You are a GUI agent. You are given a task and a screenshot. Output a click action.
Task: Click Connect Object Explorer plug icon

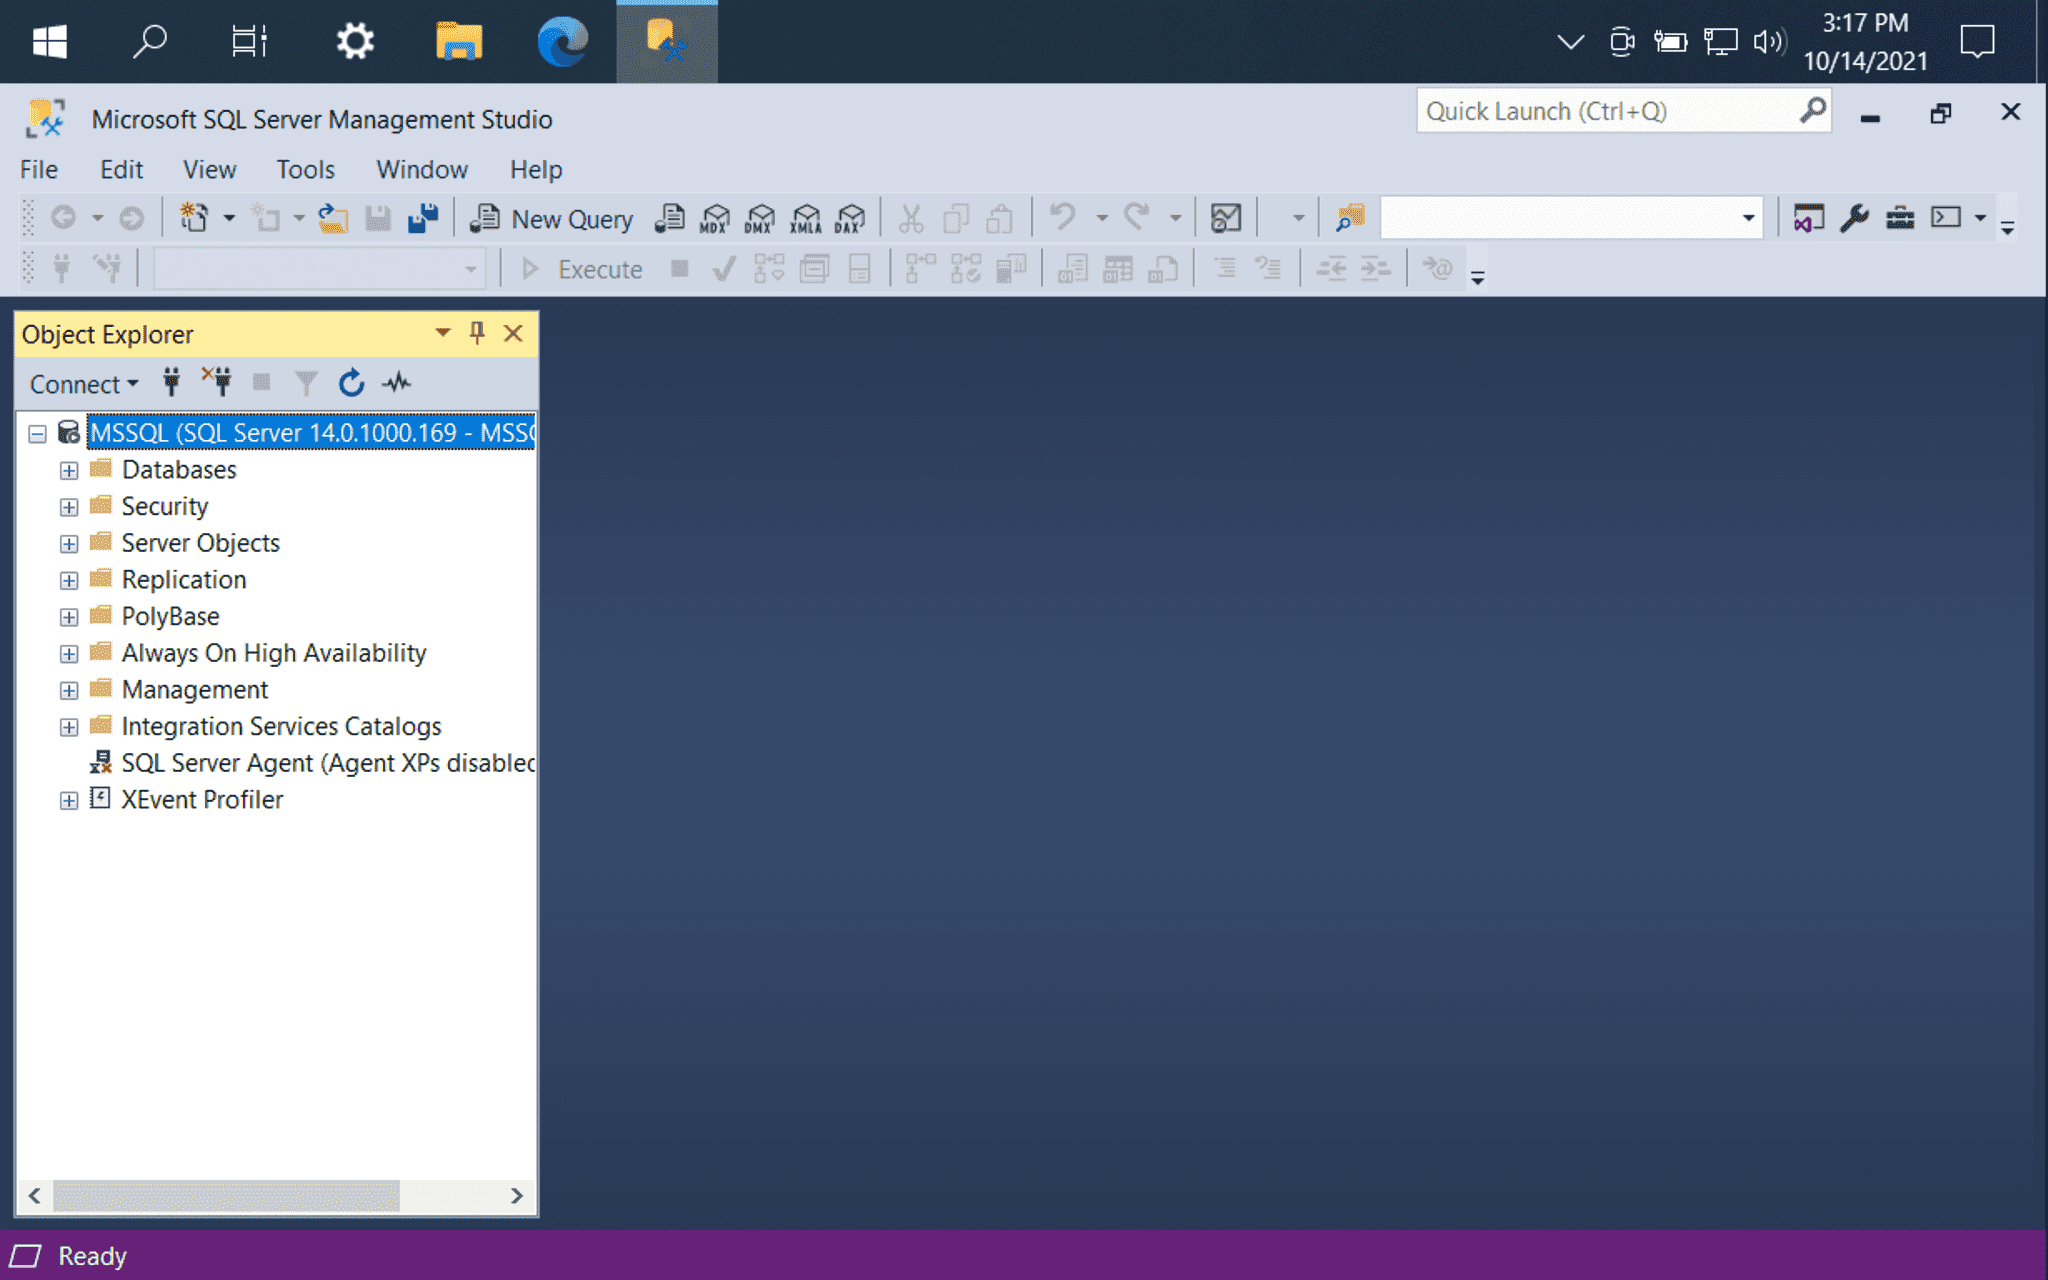[x=172, y=383]
